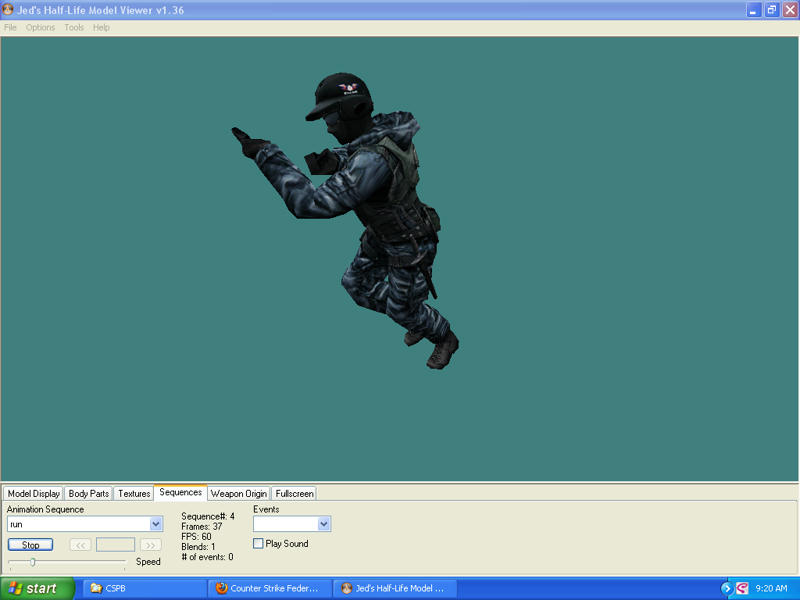Click the next frame >> button

click(x=151, y=545)
